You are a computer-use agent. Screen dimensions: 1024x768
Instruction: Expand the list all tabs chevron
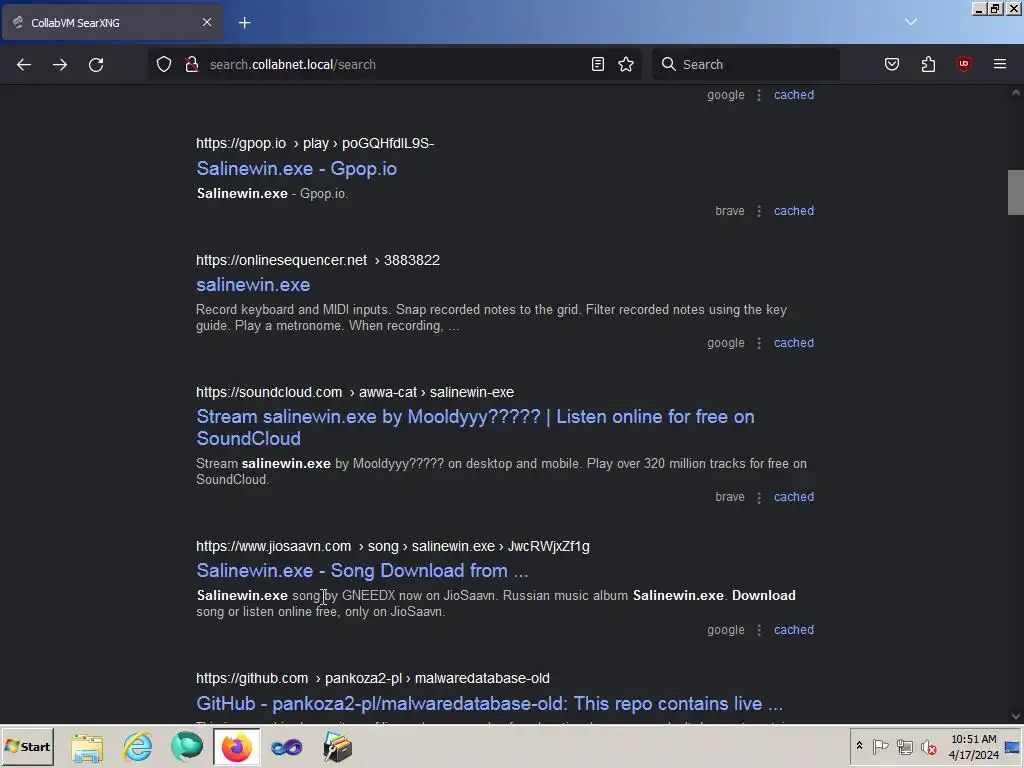[911, 22]
